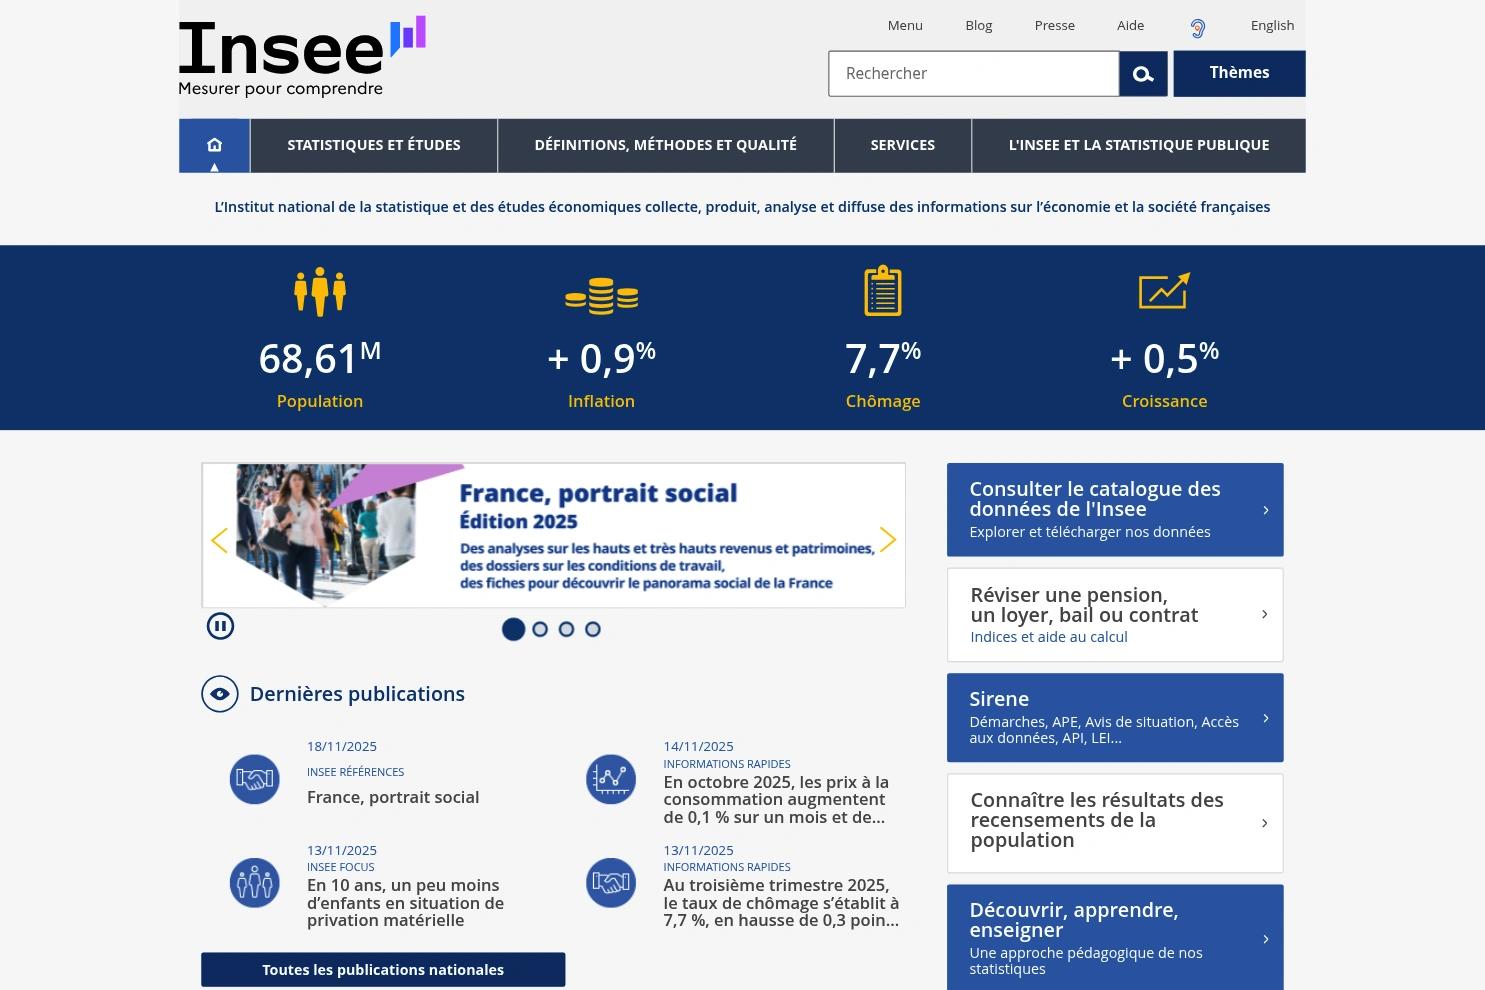Click Toutes les publications nationales button
The width and height of the screenshot is (1485, 990).
(x=383, y=970)
